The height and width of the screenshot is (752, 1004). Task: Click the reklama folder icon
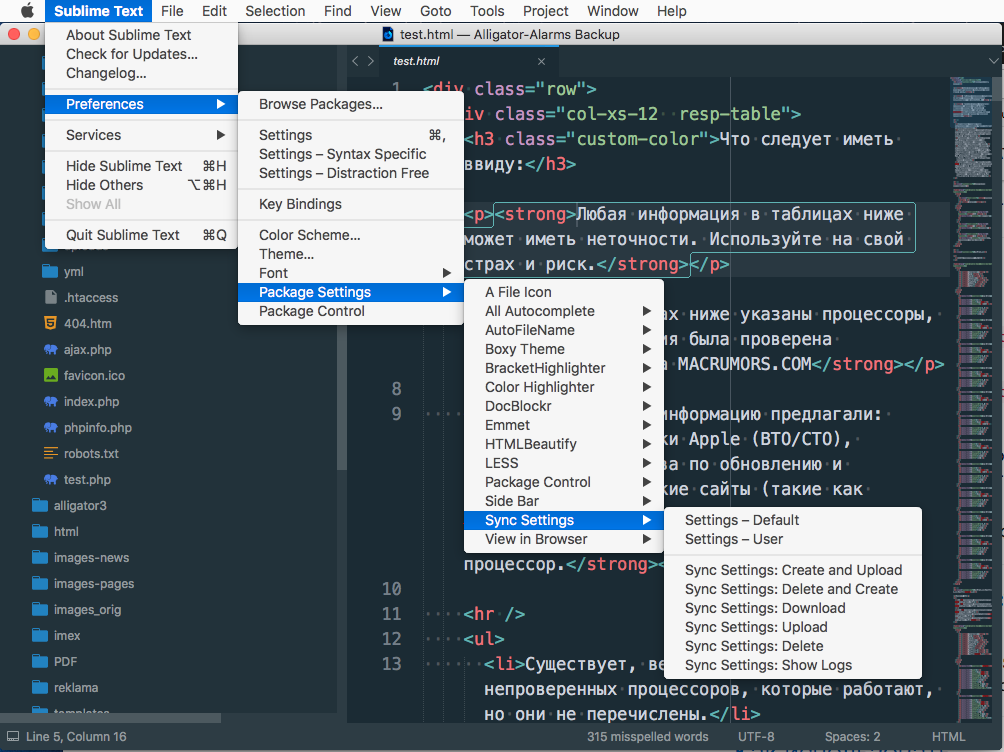tap(40, 687)
